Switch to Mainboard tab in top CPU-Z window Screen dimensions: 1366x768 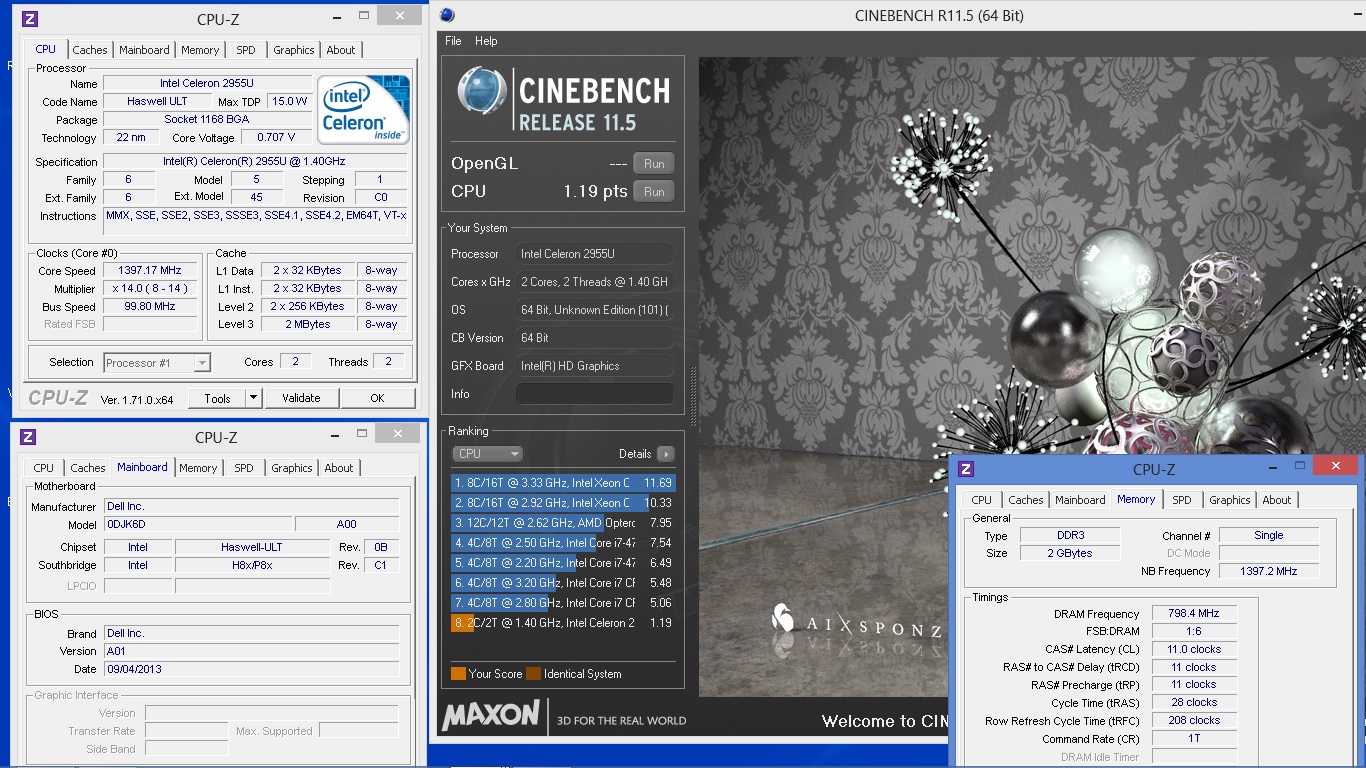[x=144, y=50]
